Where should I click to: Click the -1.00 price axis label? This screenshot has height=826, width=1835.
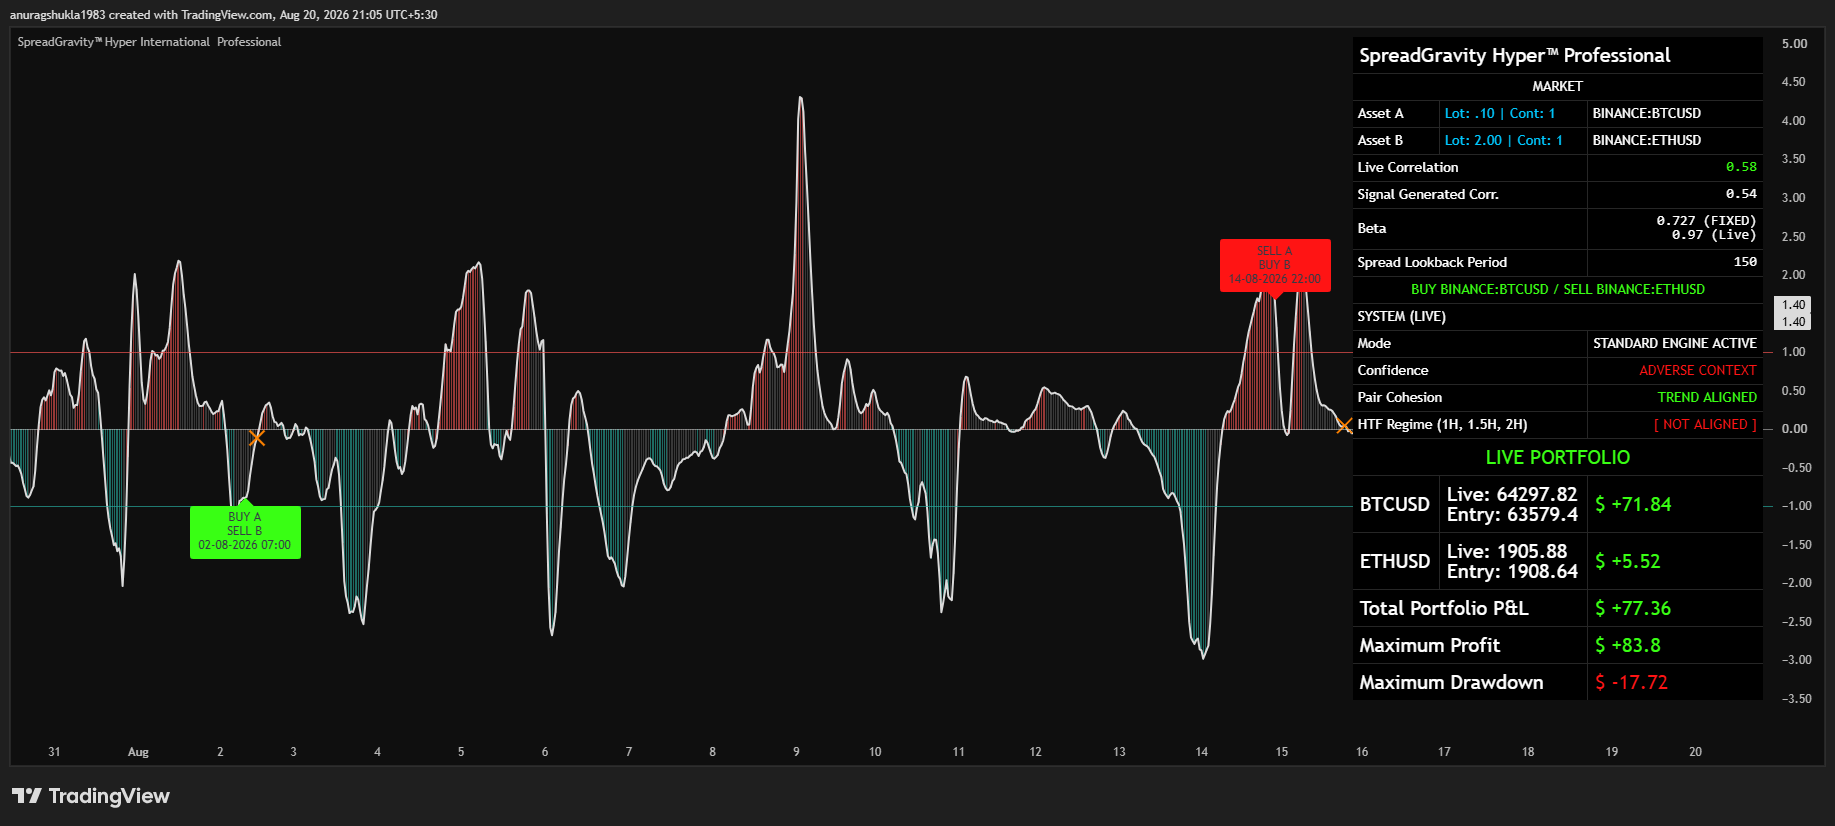click(x=1797, y=506)
